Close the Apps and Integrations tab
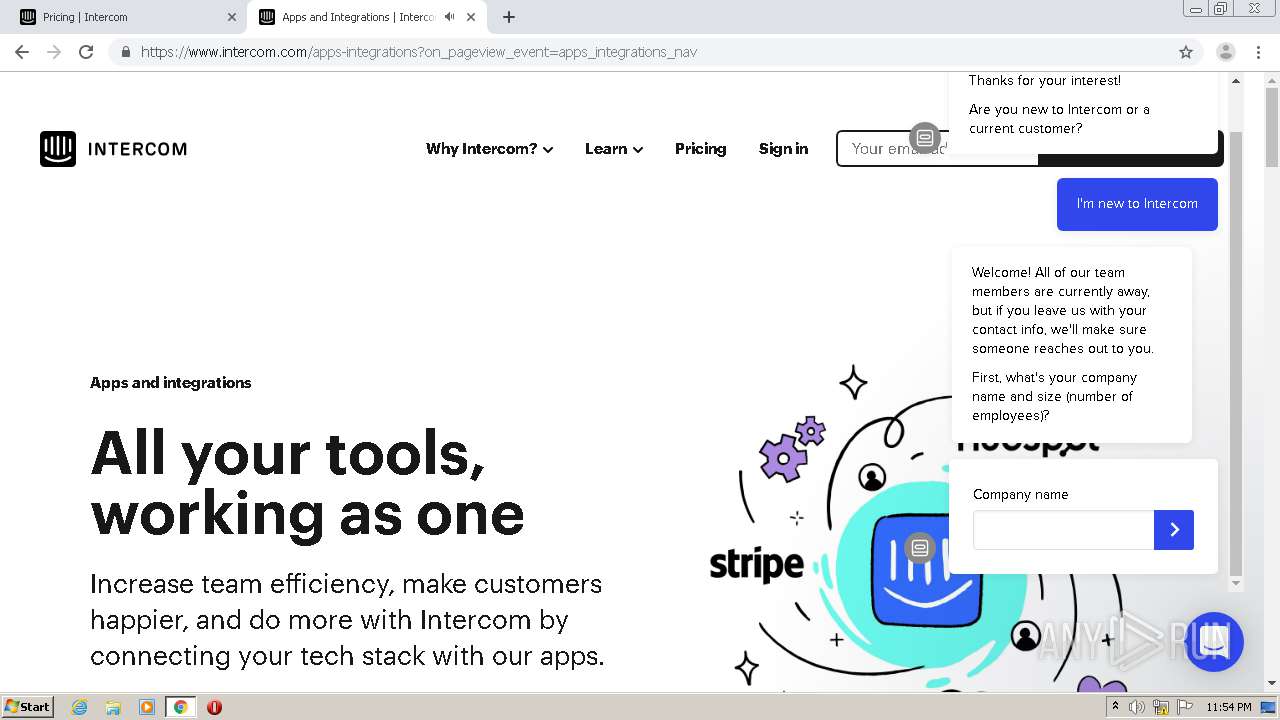1280x720 pixels. tap(471, 17)
